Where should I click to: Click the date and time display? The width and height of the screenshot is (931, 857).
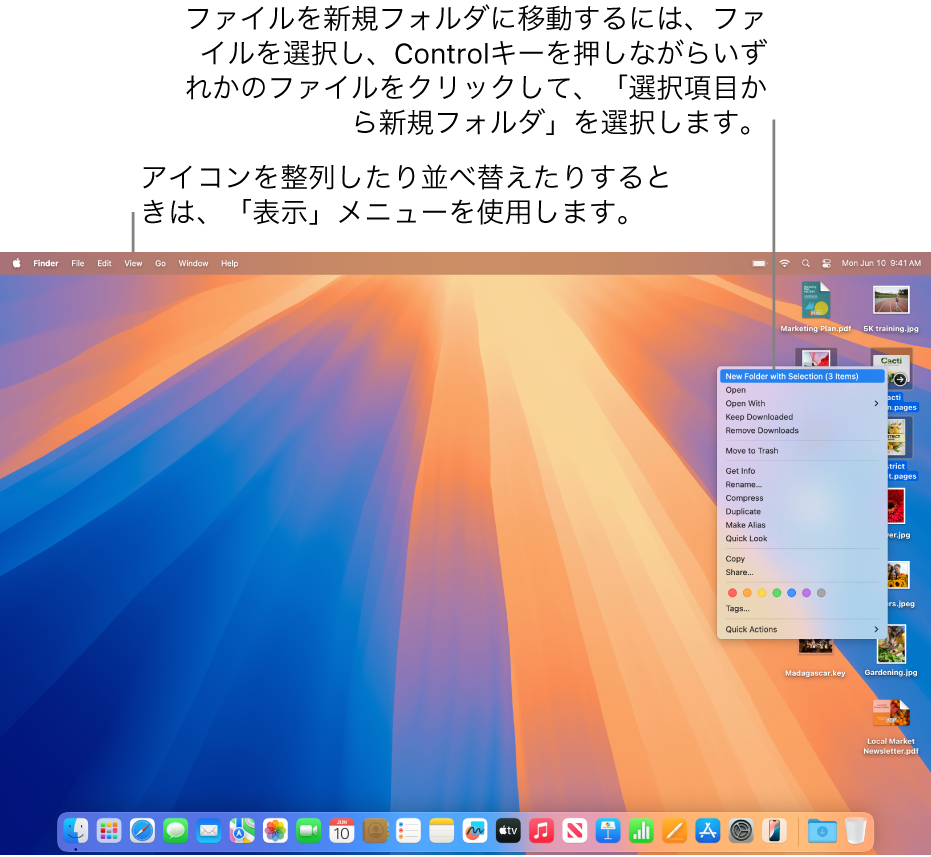click(x=881, y=263)
